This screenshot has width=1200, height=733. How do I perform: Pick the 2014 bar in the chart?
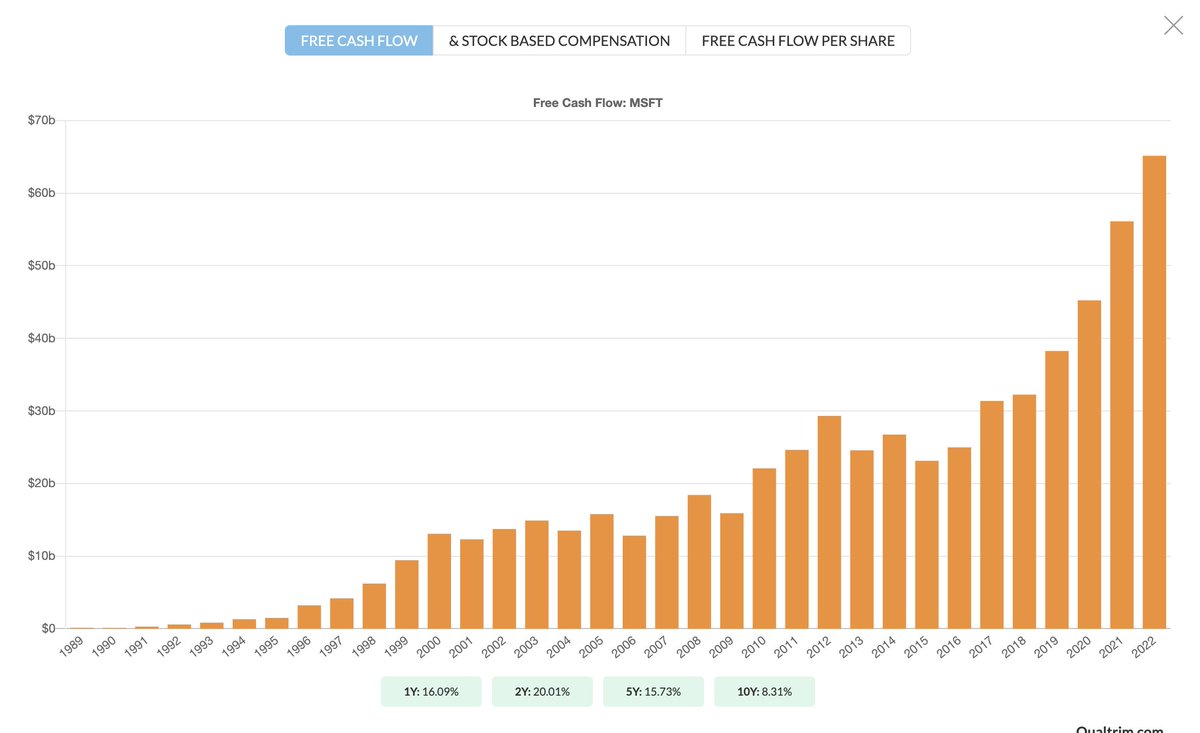(894, 532)
